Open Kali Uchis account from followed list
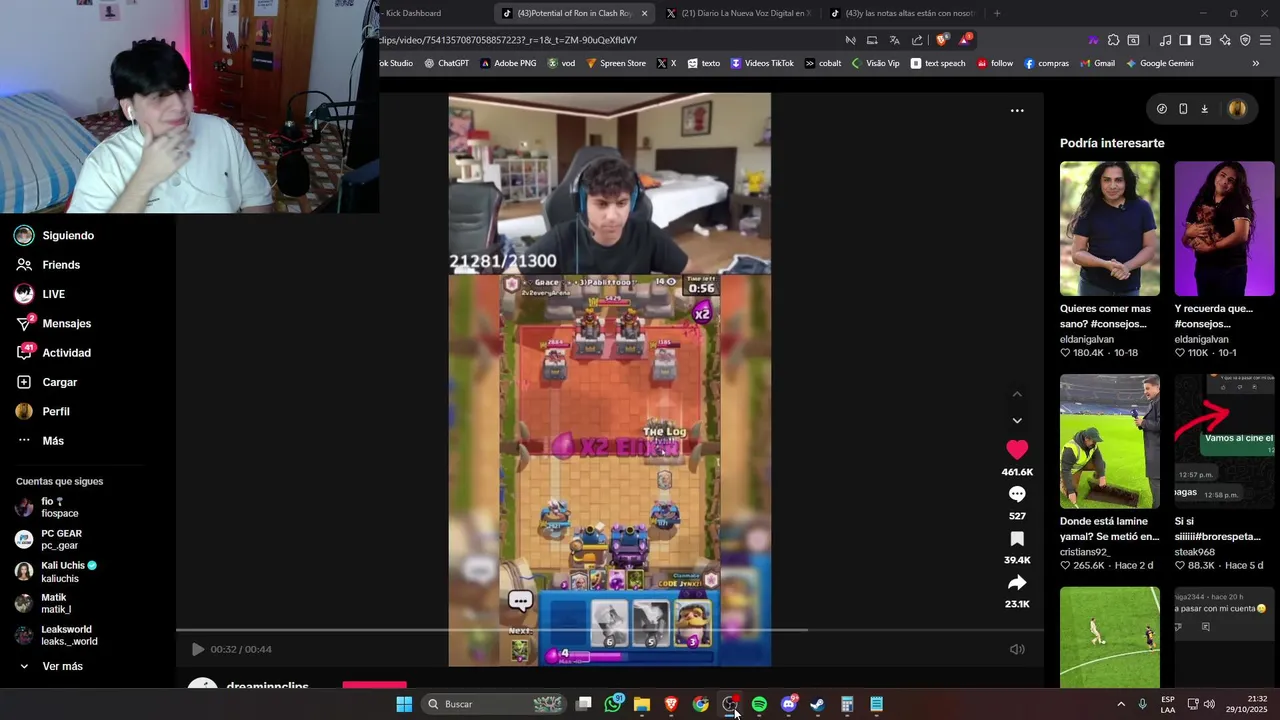Screen dimensions: 1280x720 point(56,572)
